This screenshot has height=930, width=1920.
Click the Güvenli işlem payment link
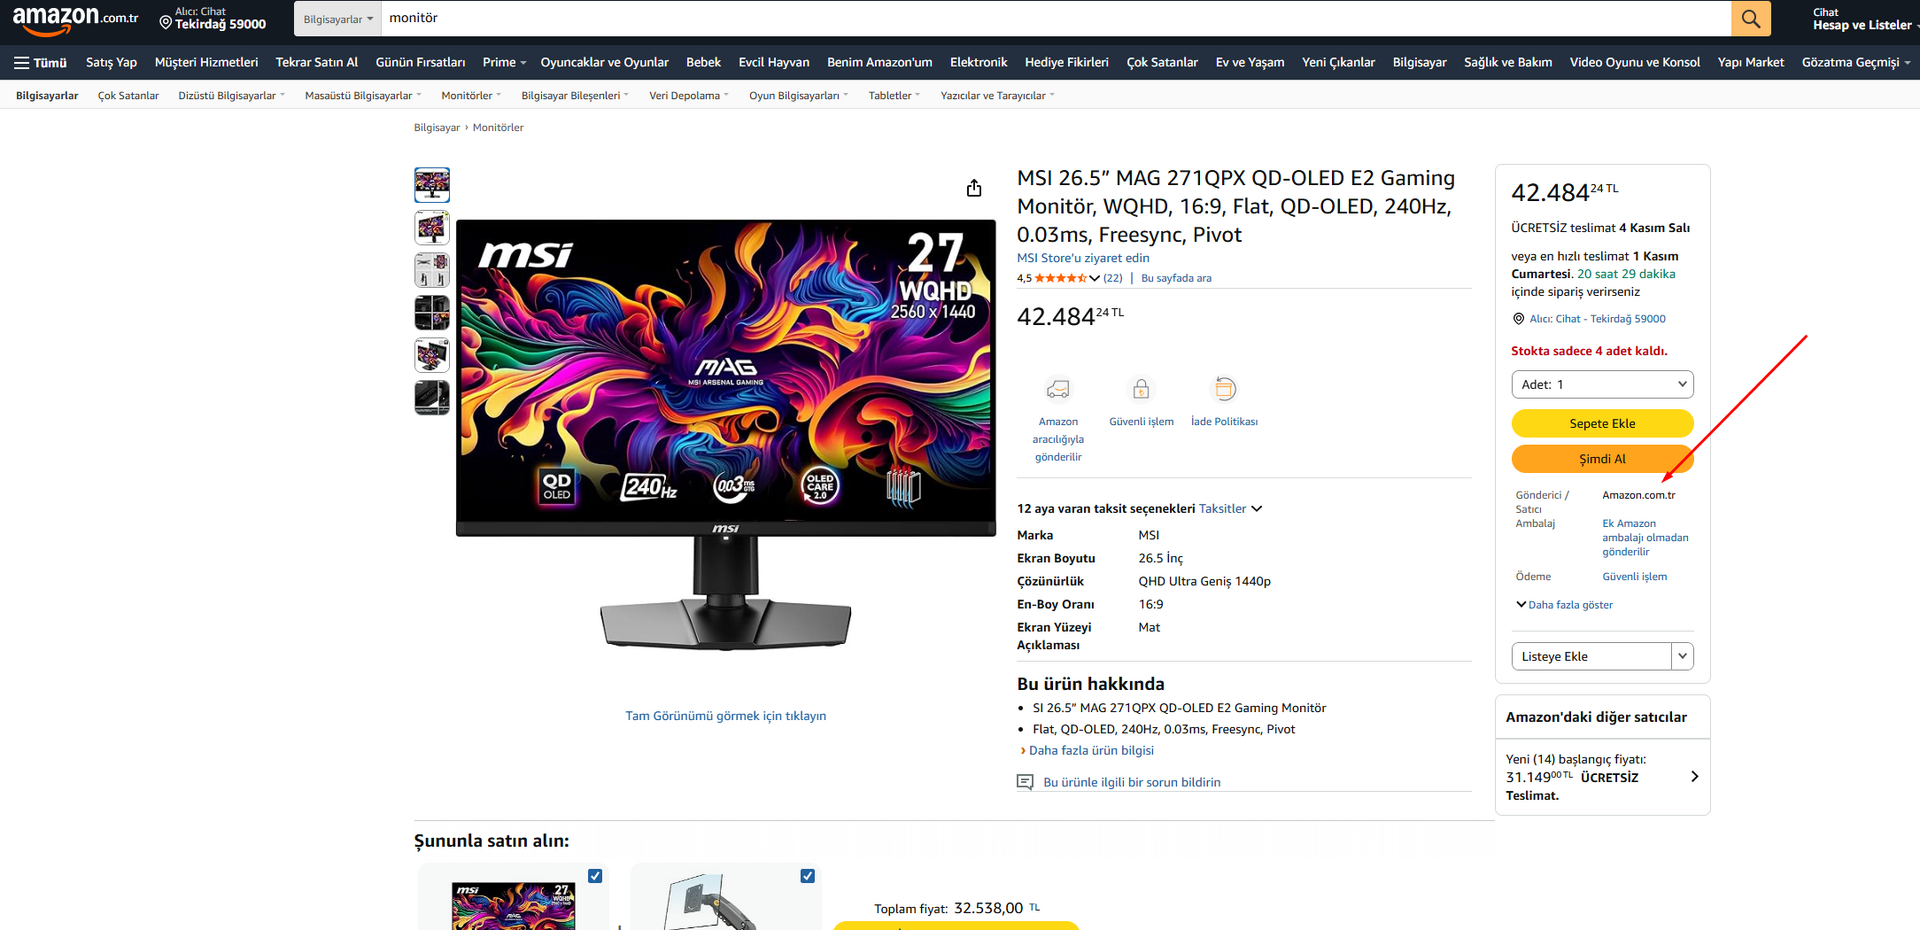[x=1634, y=577]
